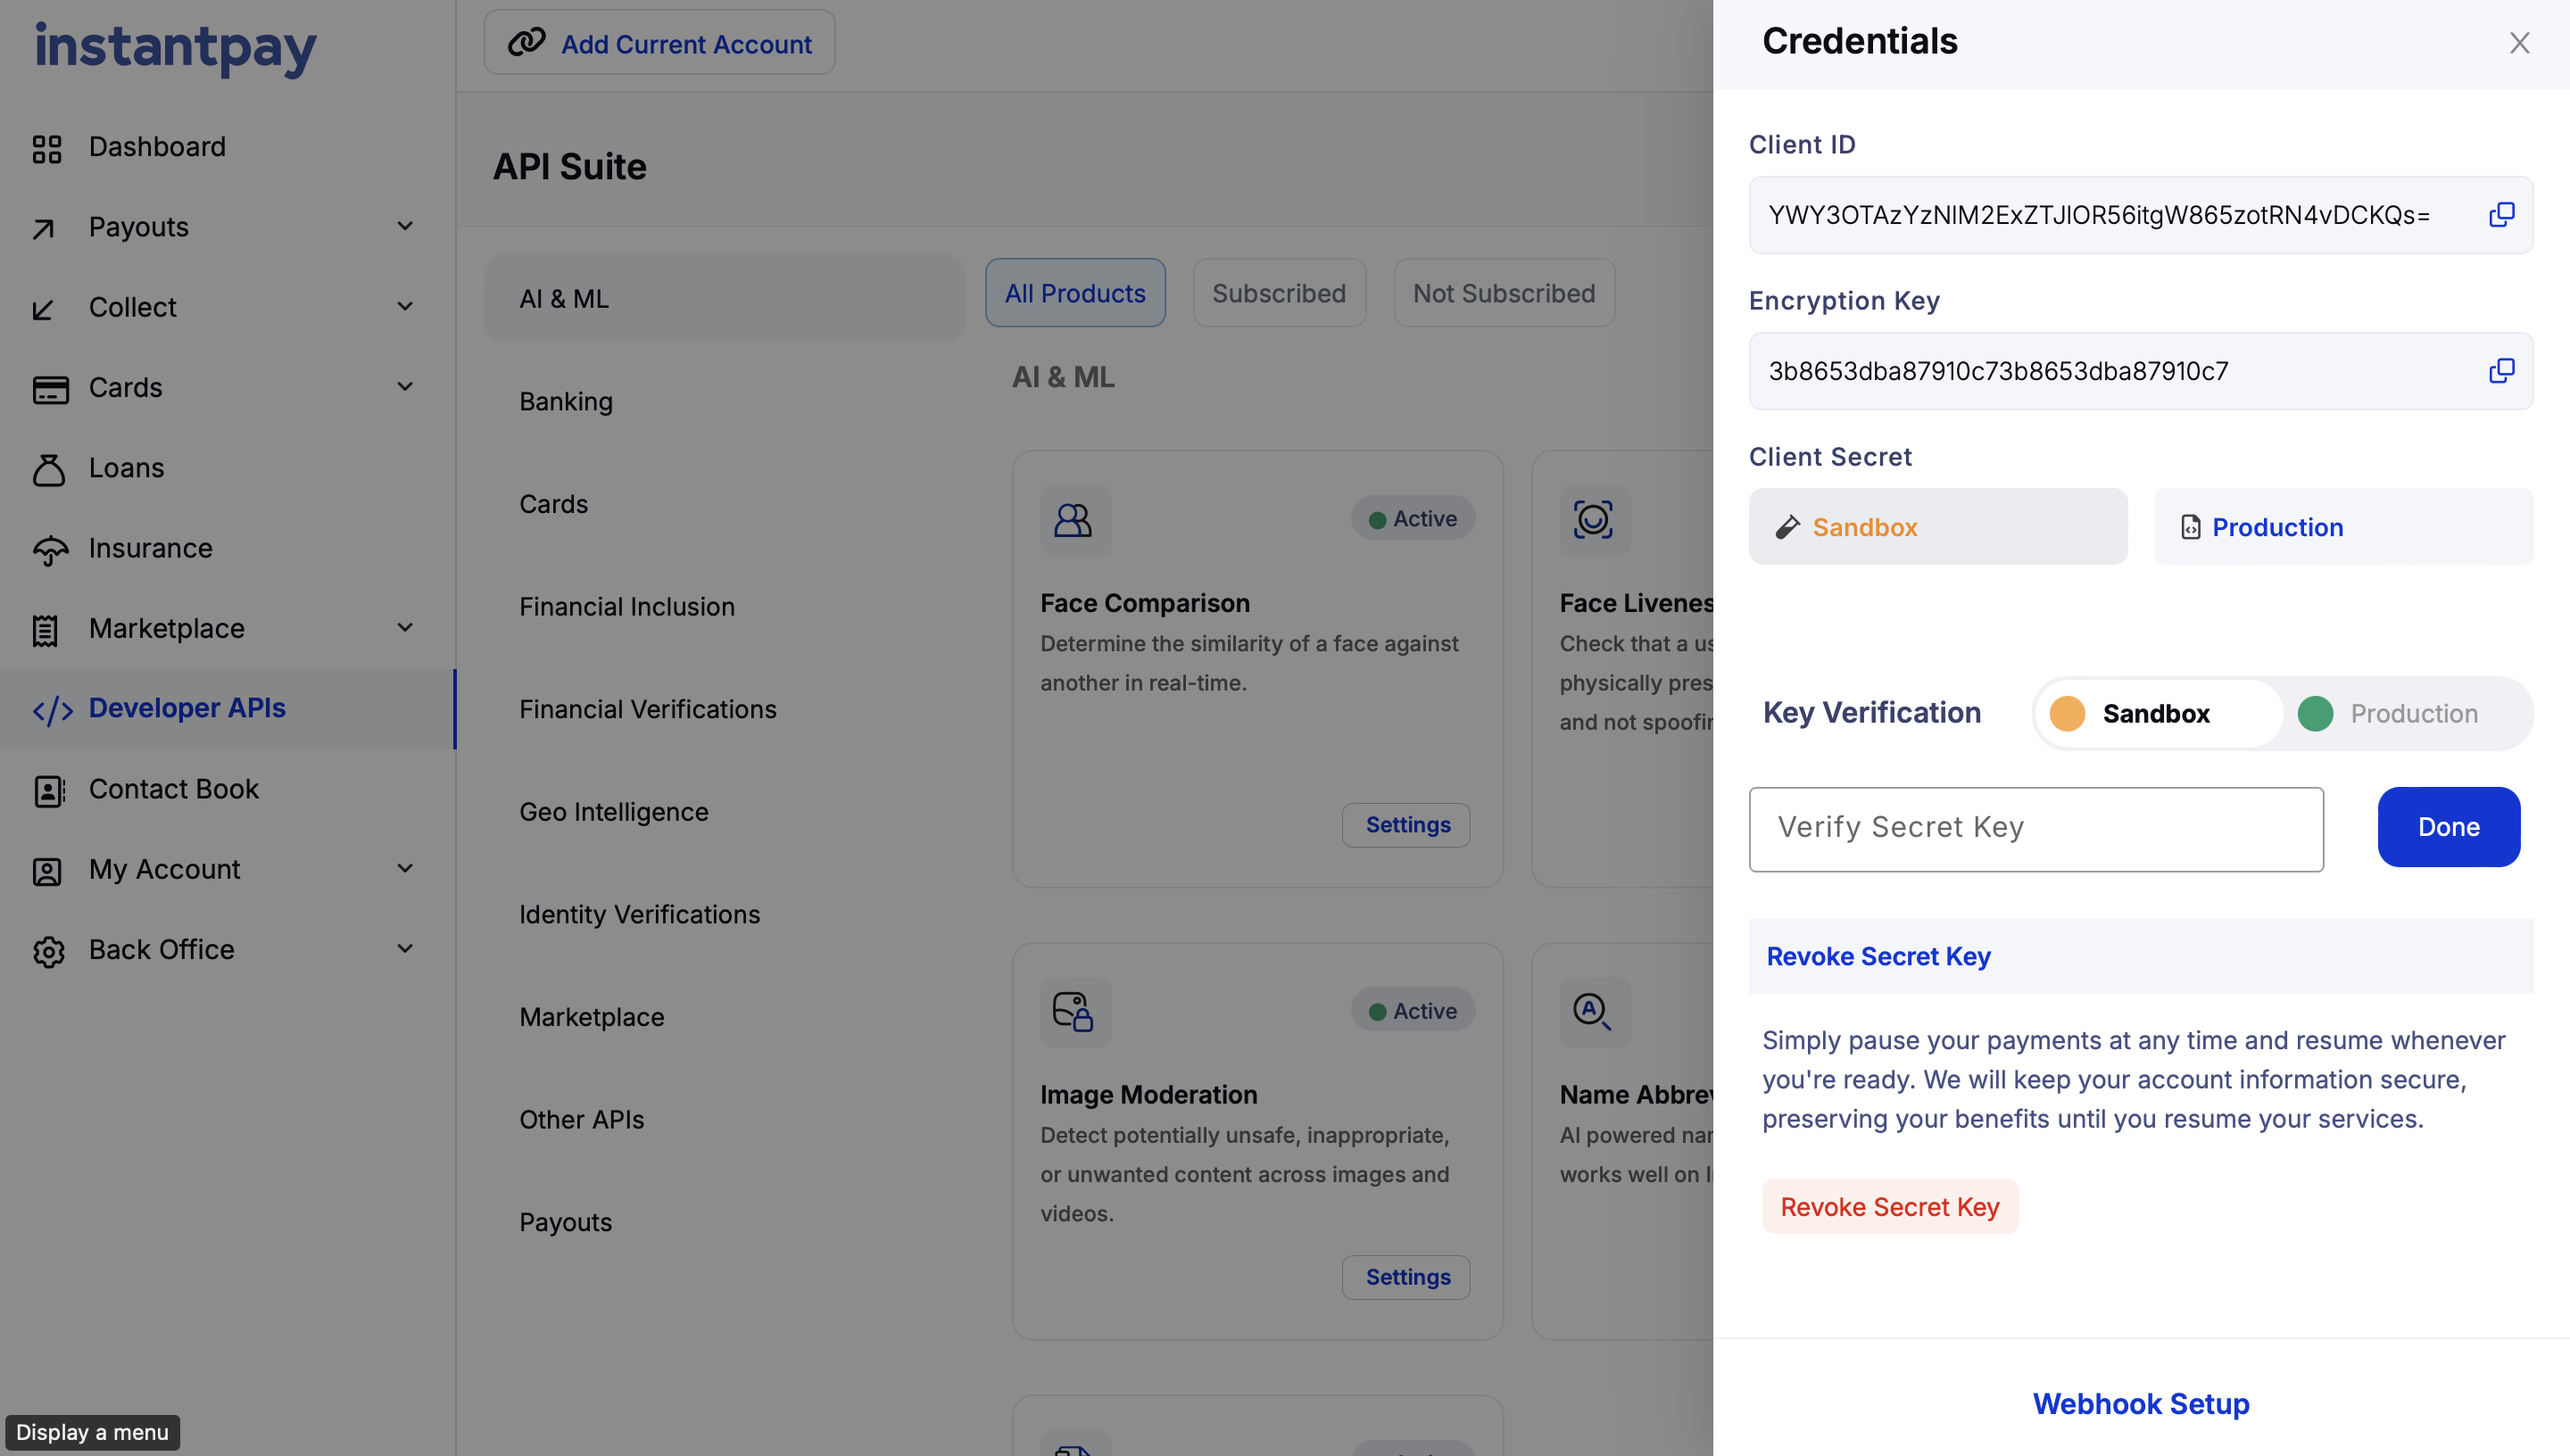
Task: Open the Webhook Setup link
Action: [2140, 1403]
